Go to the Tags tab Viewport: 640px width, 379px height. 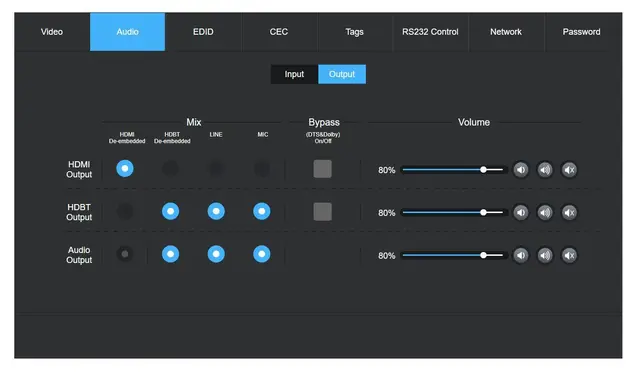354,32
